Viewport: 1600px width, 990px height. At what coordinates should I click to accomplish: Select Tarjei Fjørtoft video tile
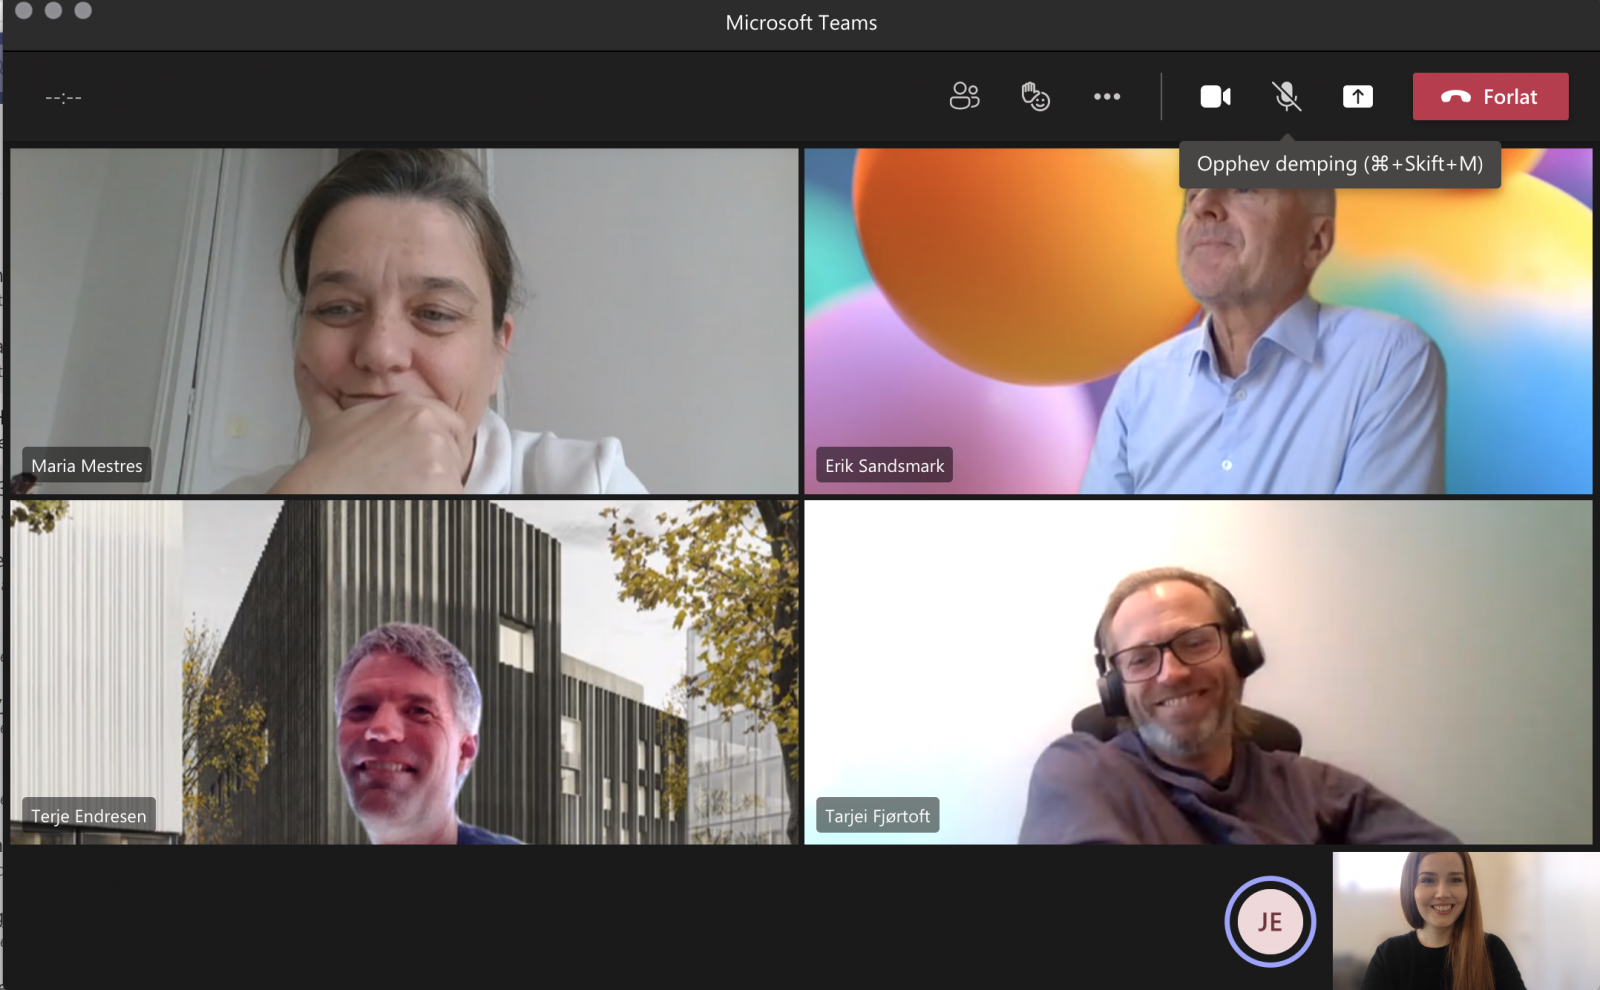1198,672
